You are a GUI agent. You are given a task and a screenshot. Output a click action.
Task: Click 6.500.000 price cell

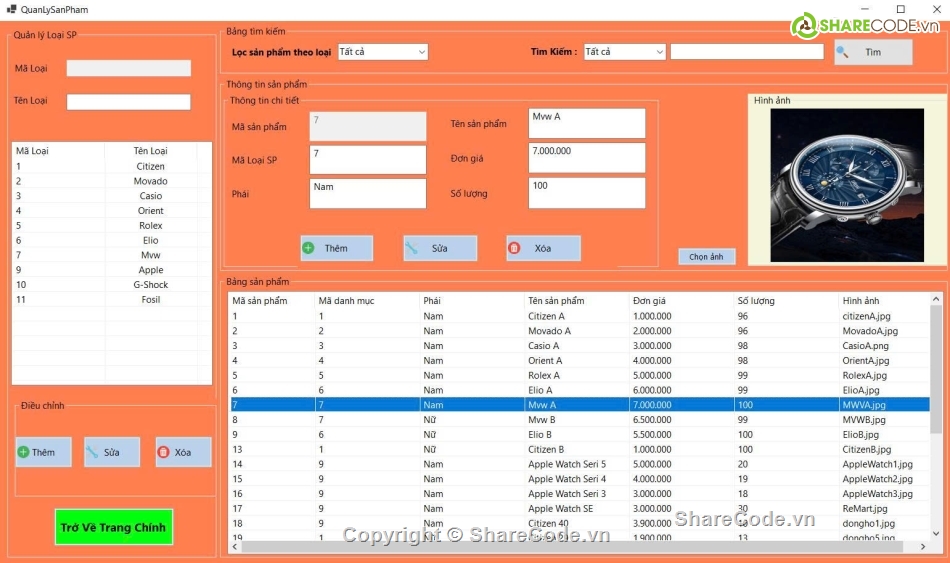[x=681, y=420]
